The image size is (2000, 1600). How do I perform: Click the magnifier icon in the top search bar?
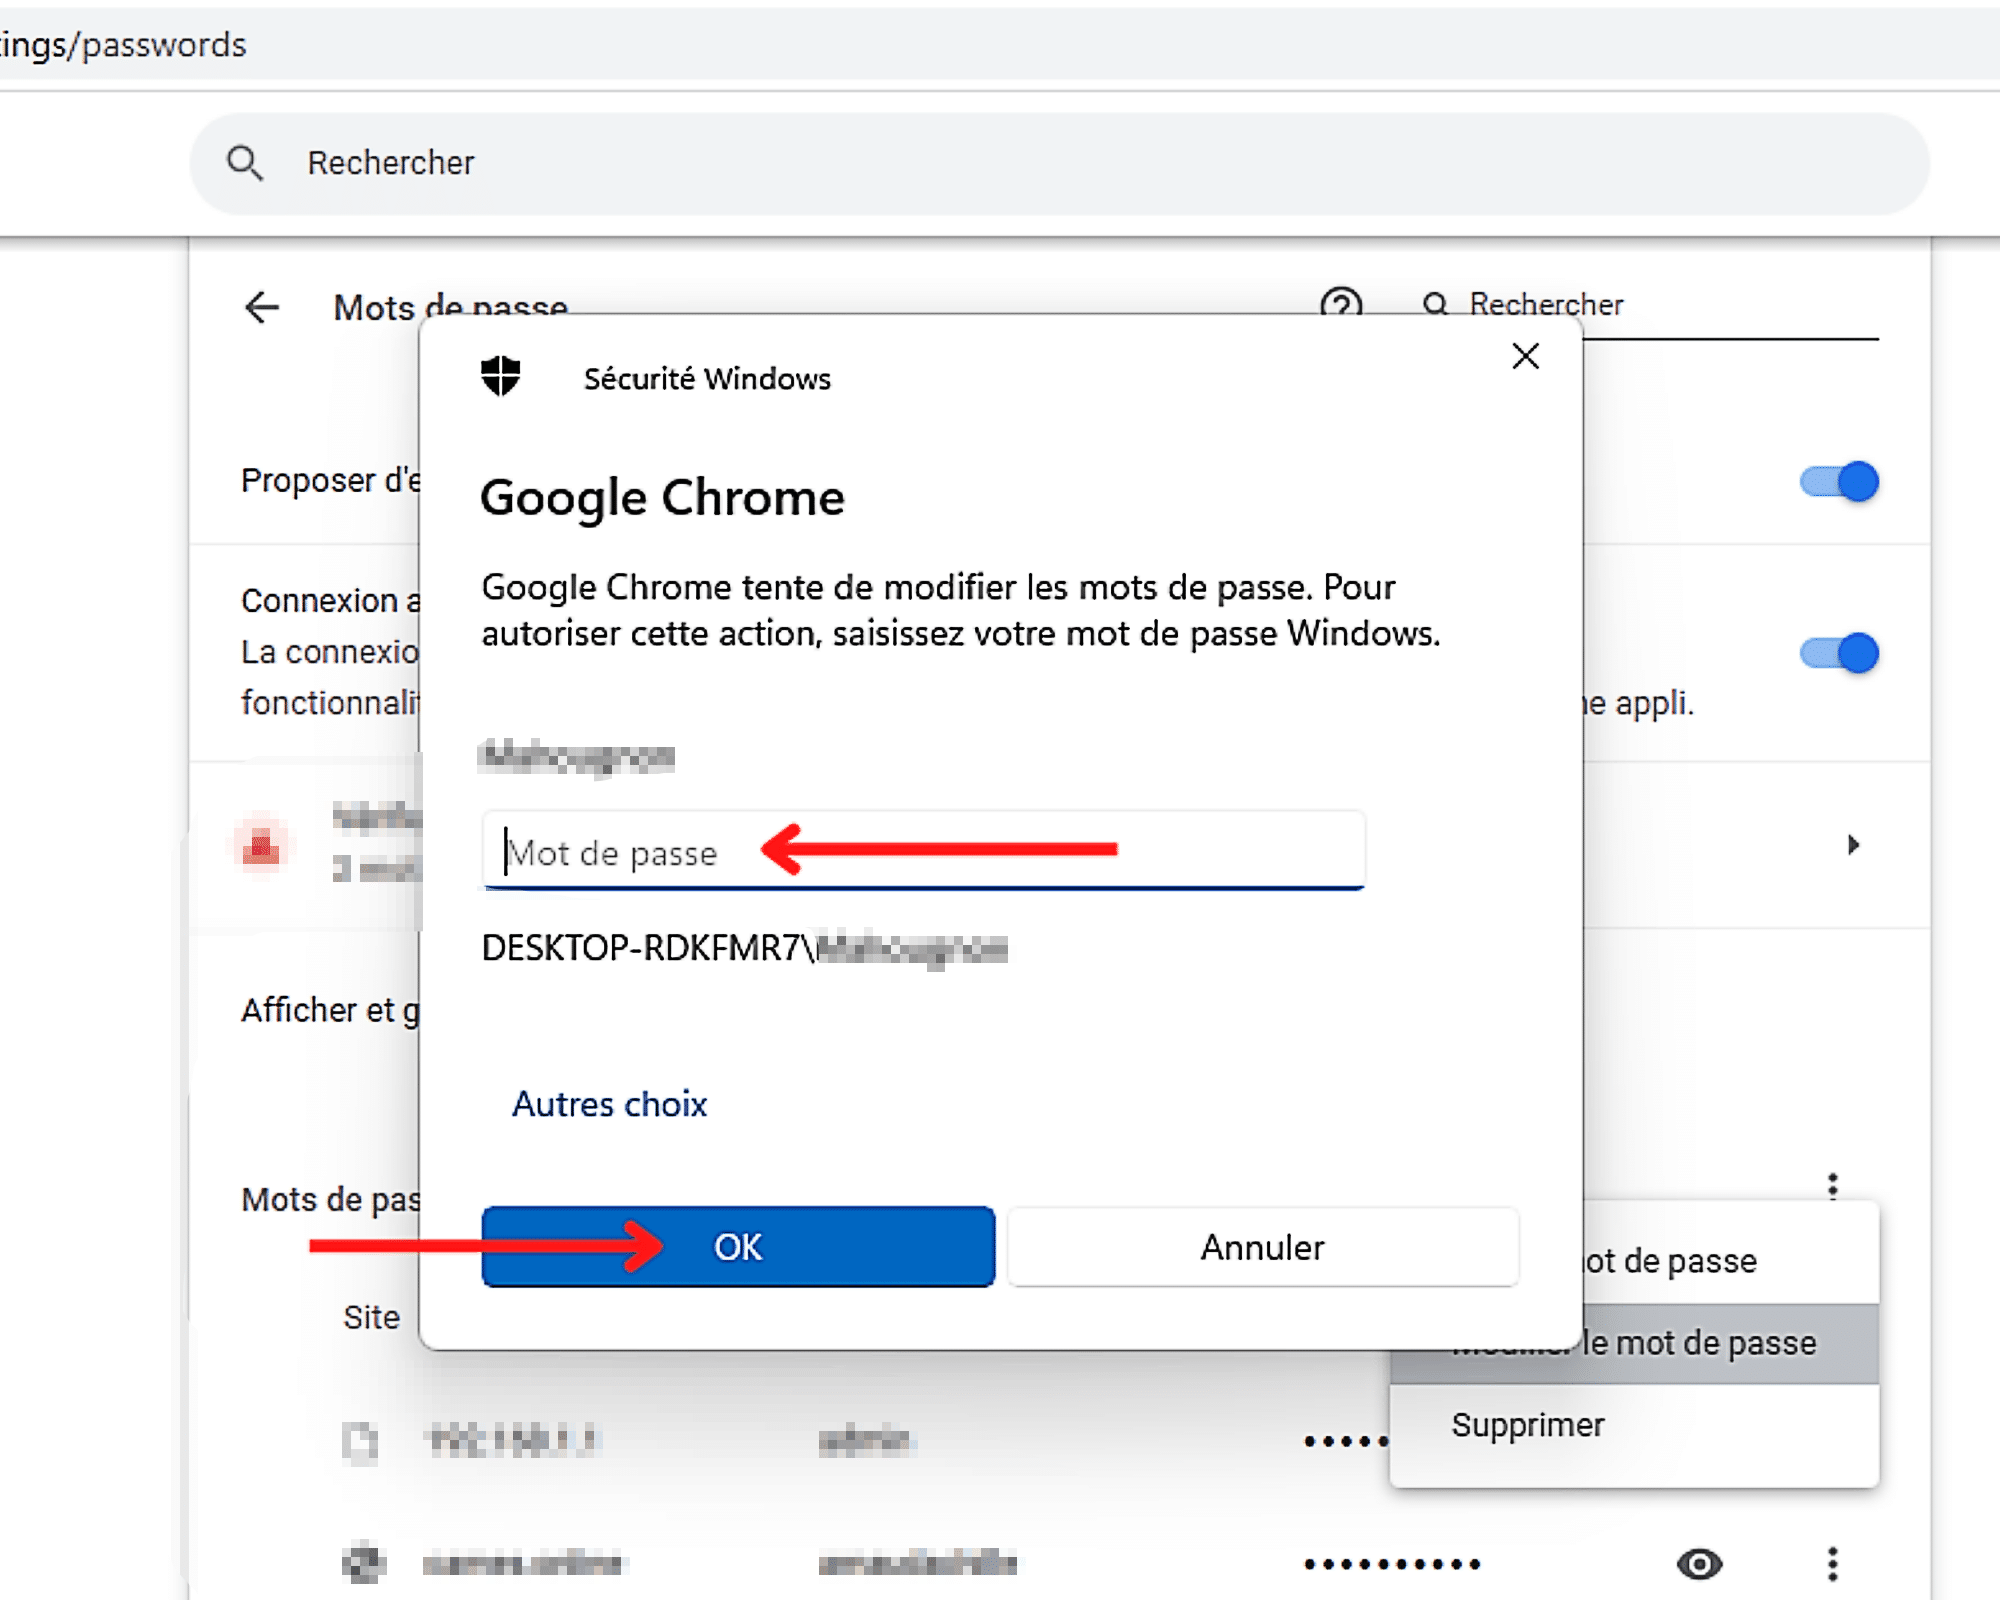pos(245,163)
